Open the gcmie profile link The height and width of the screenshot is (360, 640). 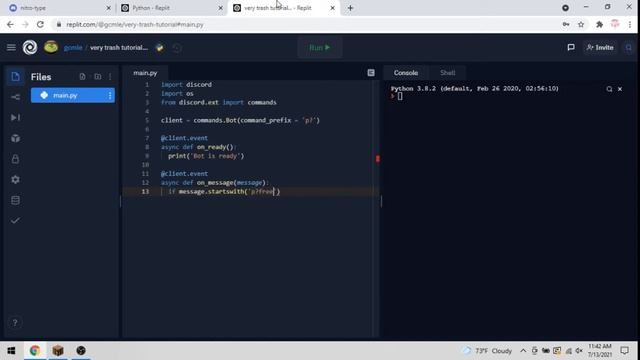click(x=73, y=48)
